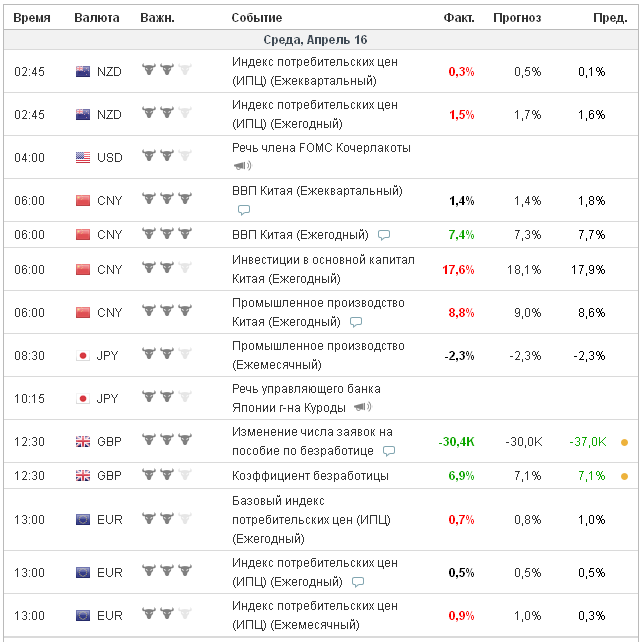
Task: Click importance bulls for NZD quarterly CPI
Action: 166,71
